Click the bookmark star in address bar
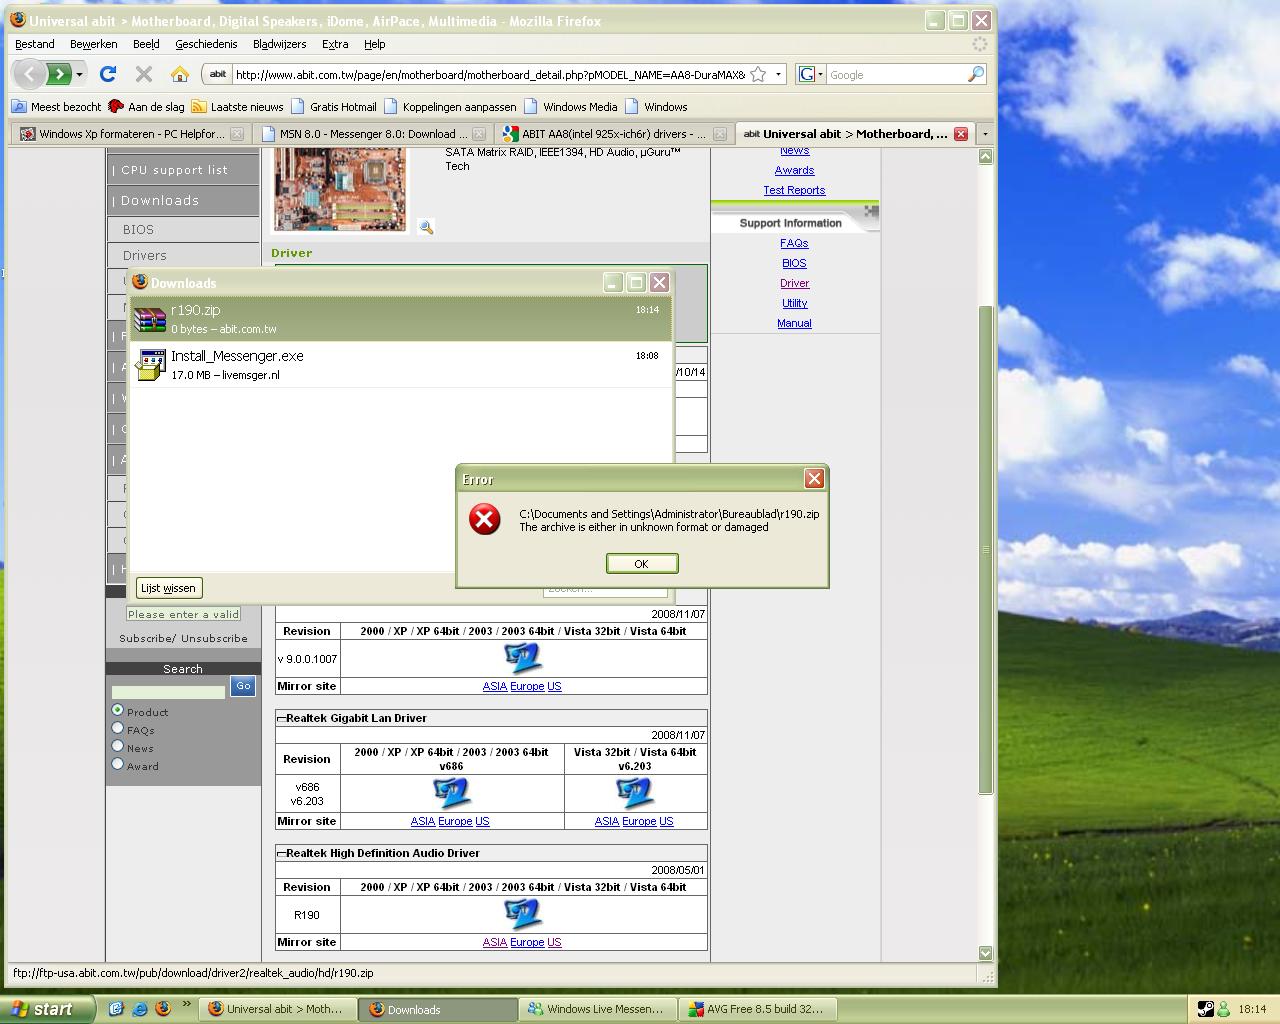 (x=758, y=74)
